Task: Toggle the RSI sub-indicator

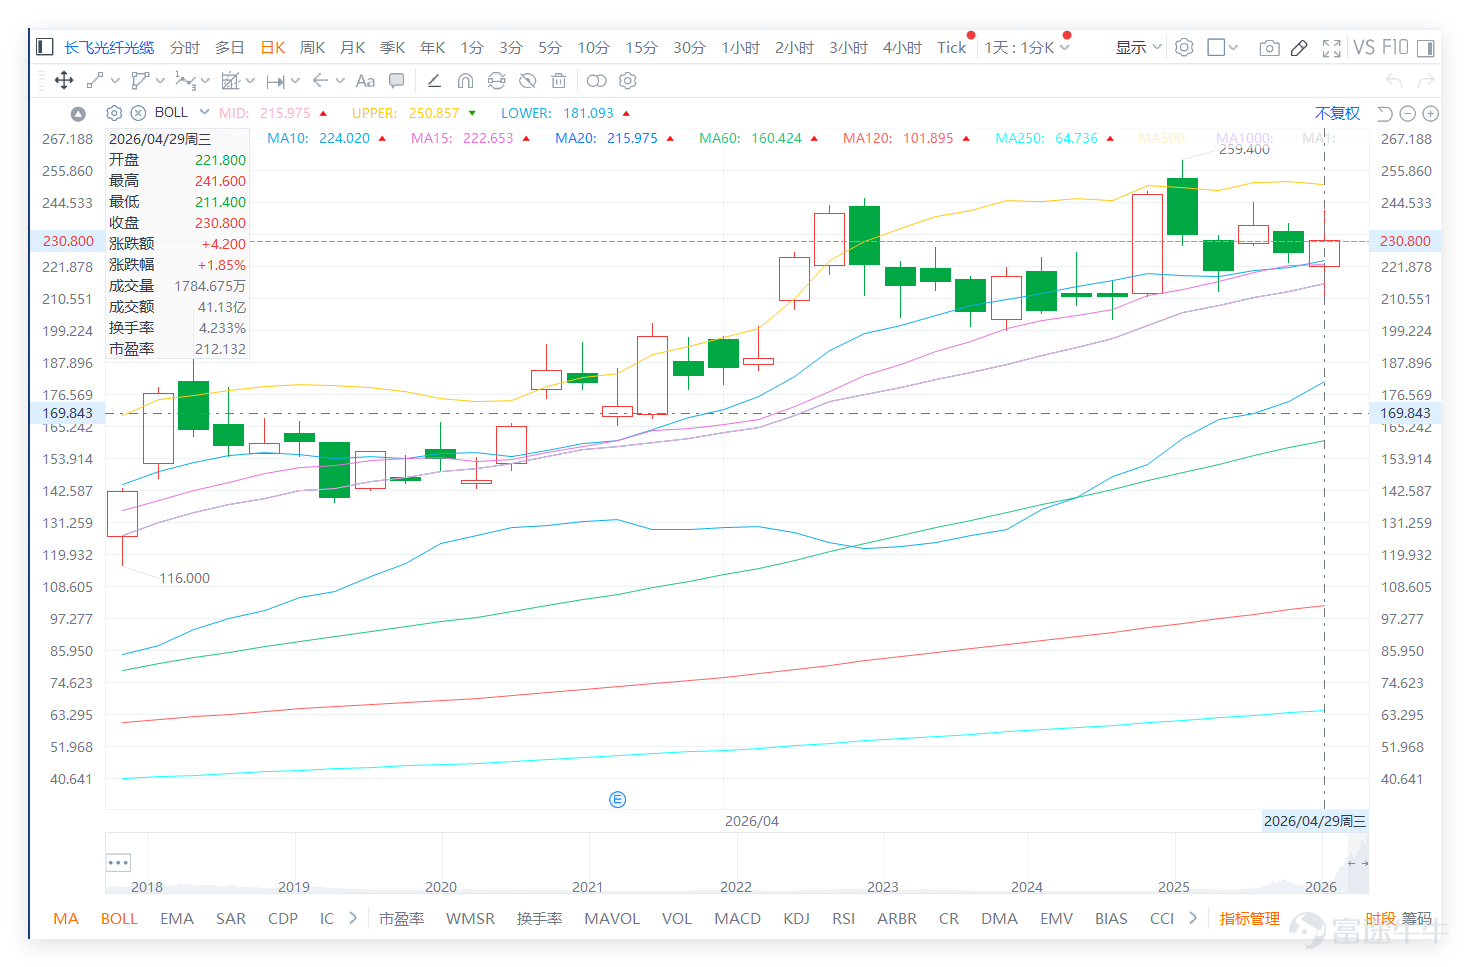Action: pos(844,918)
